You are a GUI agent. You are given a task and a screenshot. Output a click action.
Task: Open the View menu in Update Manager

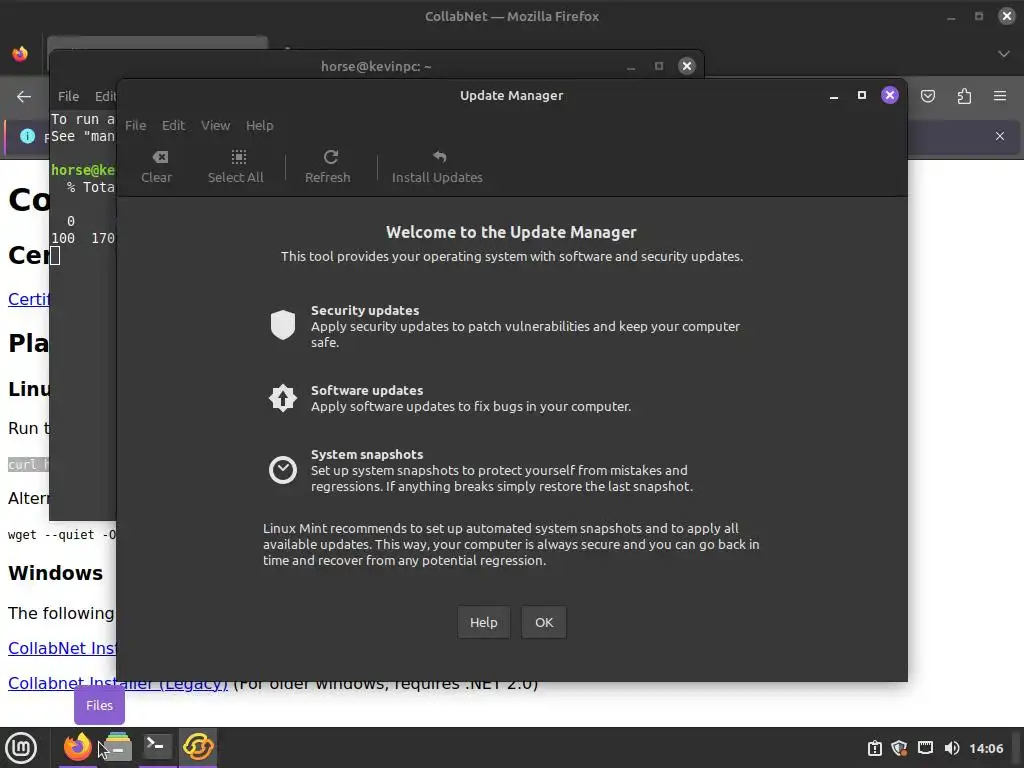[x=216, y=125]
